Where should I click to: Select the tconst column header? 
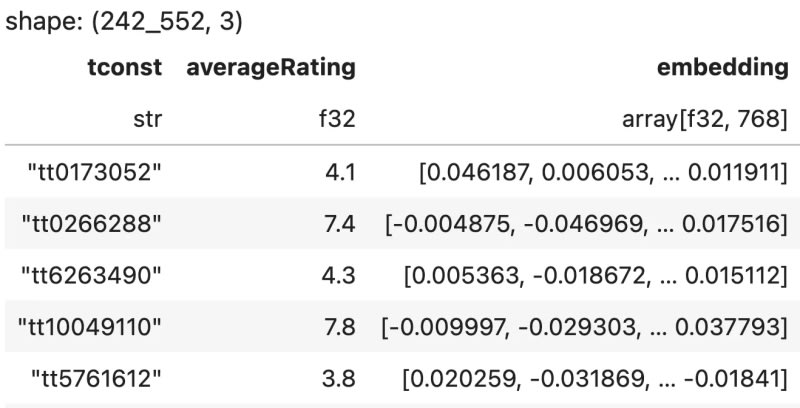tap(124, 68)
